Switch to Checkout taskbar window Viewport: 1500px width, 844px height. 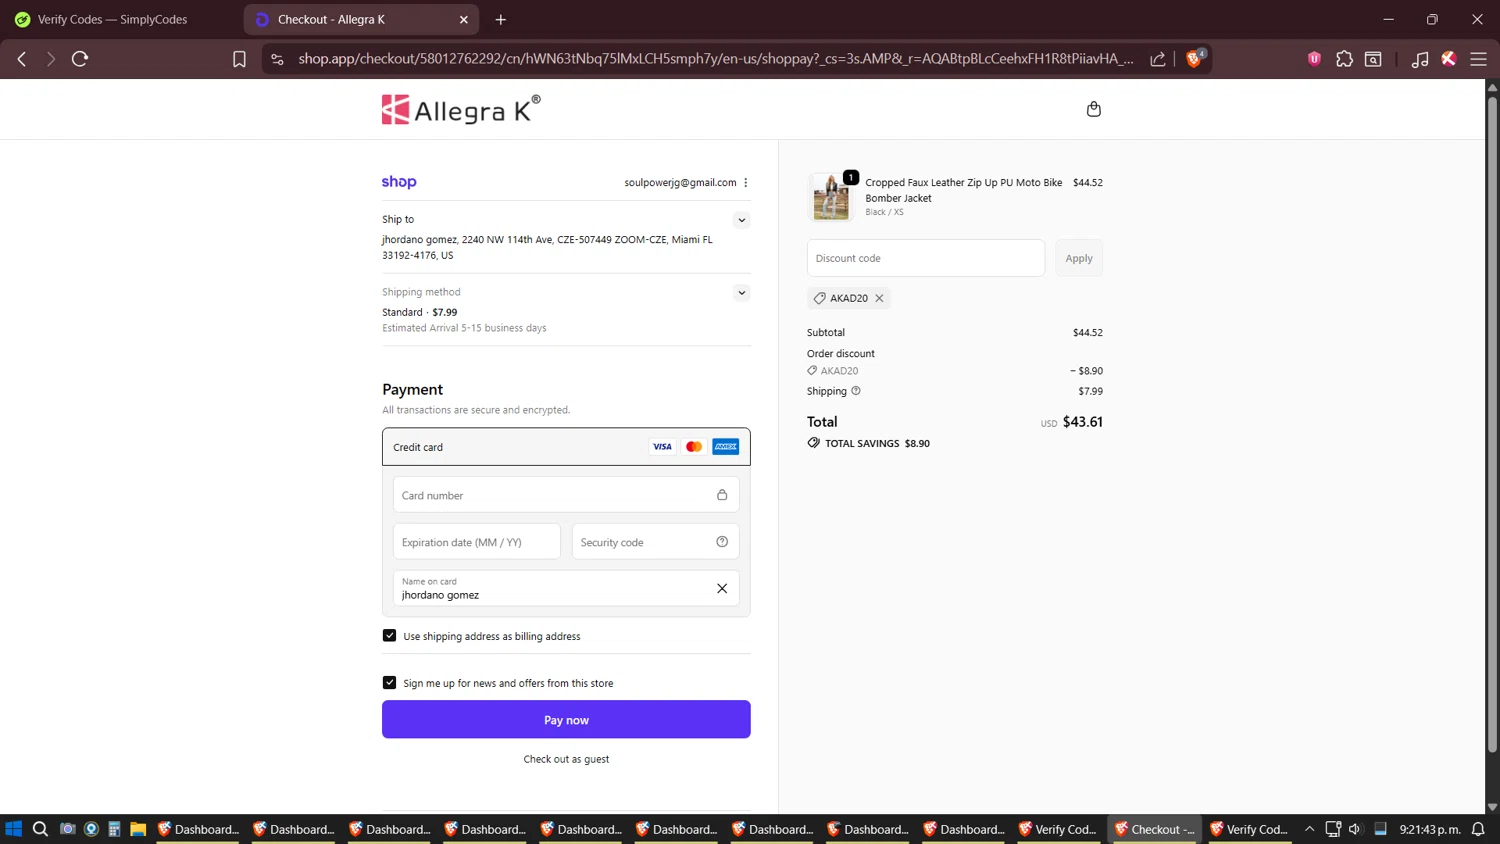[1155, 829]
